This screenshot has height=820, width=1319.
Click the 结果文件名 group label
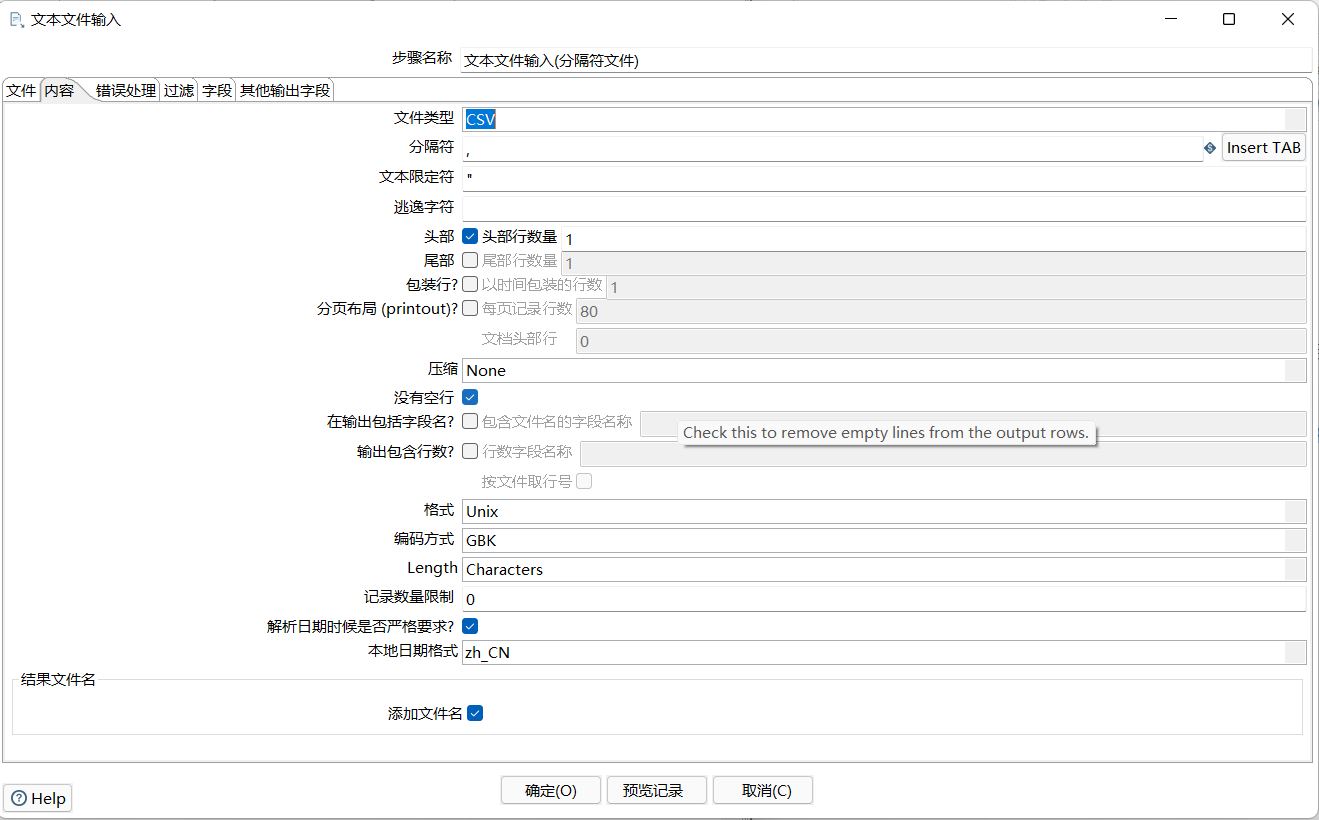58,680
